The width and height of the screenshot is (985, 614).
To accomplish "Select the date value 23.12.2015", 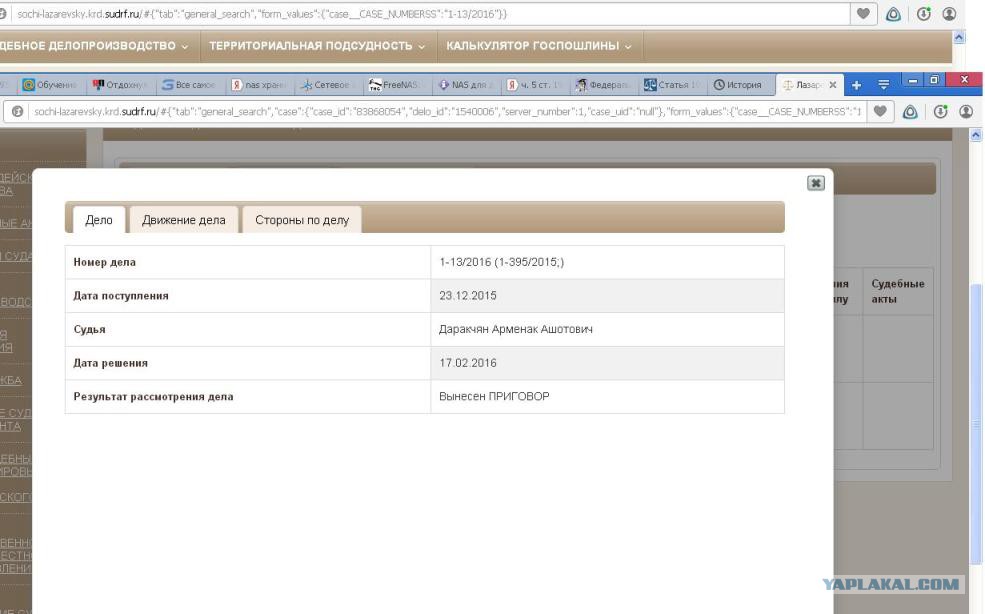I will [x=467, y=295].
